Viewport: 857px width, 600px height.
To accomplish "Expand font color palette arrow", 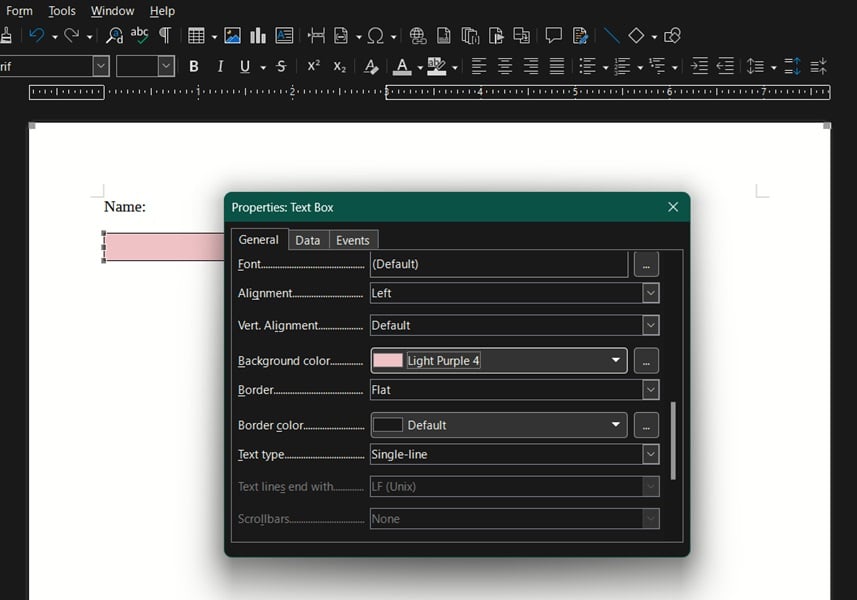I will pyautogui.click(x=420, y=68).
